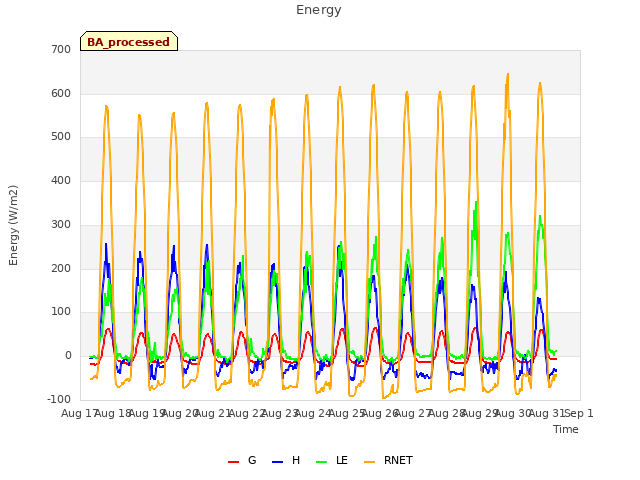640x480 pixels.
Task: Click the Time axis label
Action: (566, 429)
